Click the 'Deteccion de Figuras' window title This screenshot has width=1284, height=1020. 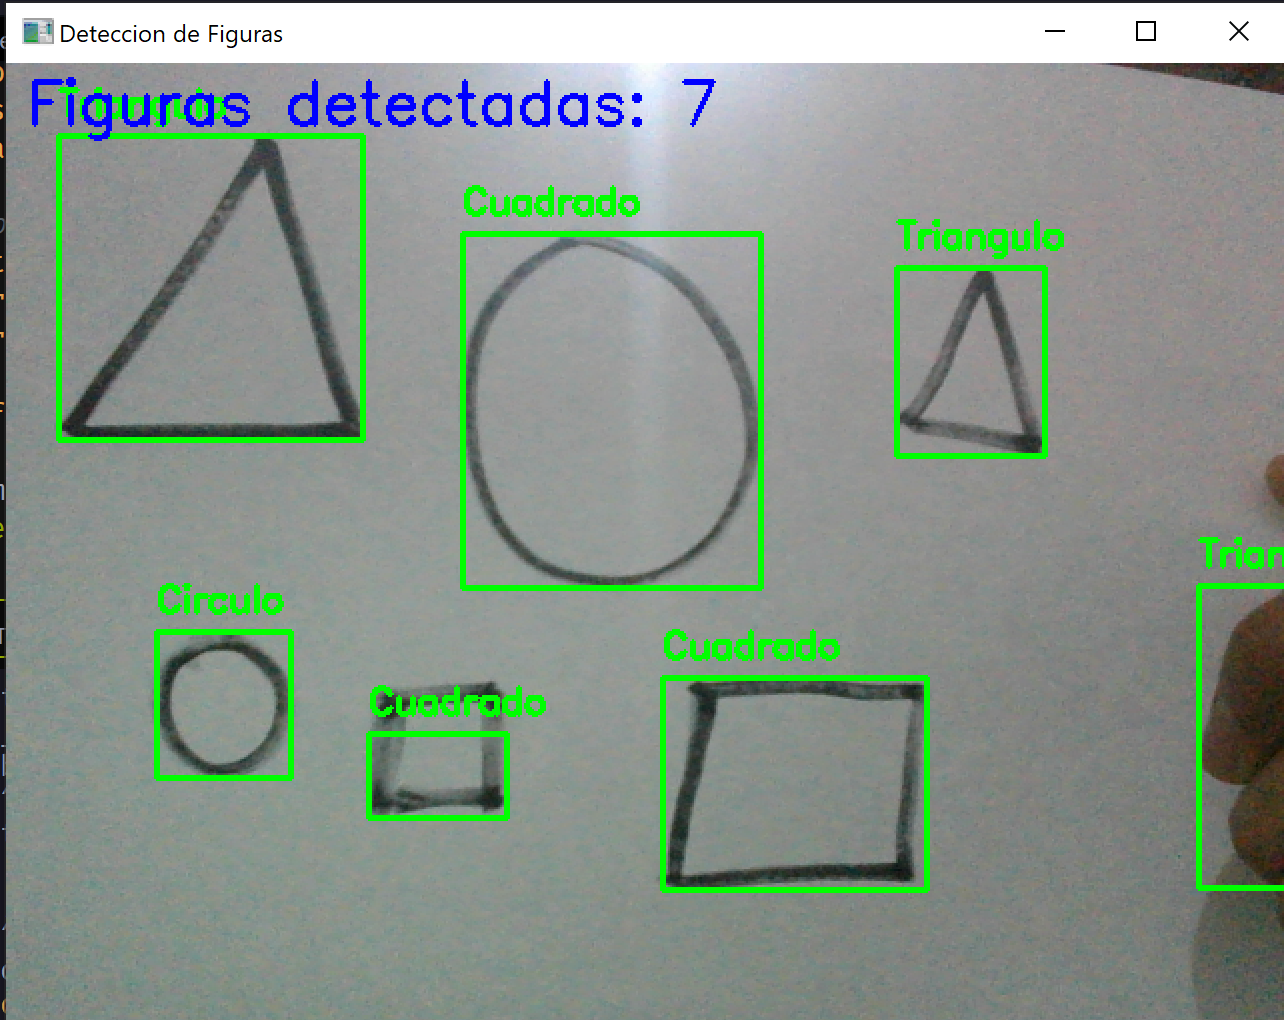[171, 34]
